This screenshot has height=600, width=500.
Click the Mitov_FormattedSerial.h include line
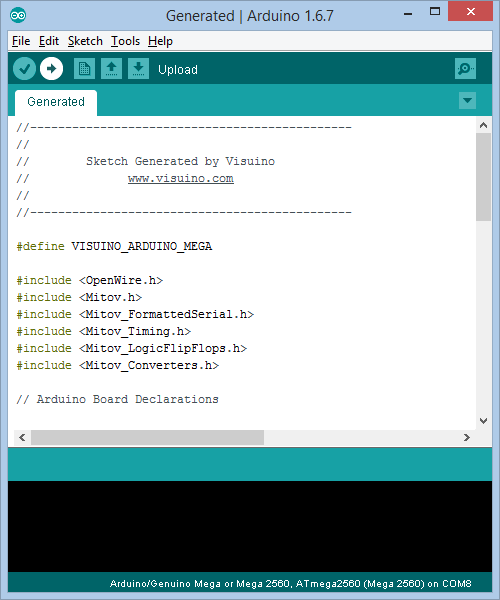pos(135,315)
